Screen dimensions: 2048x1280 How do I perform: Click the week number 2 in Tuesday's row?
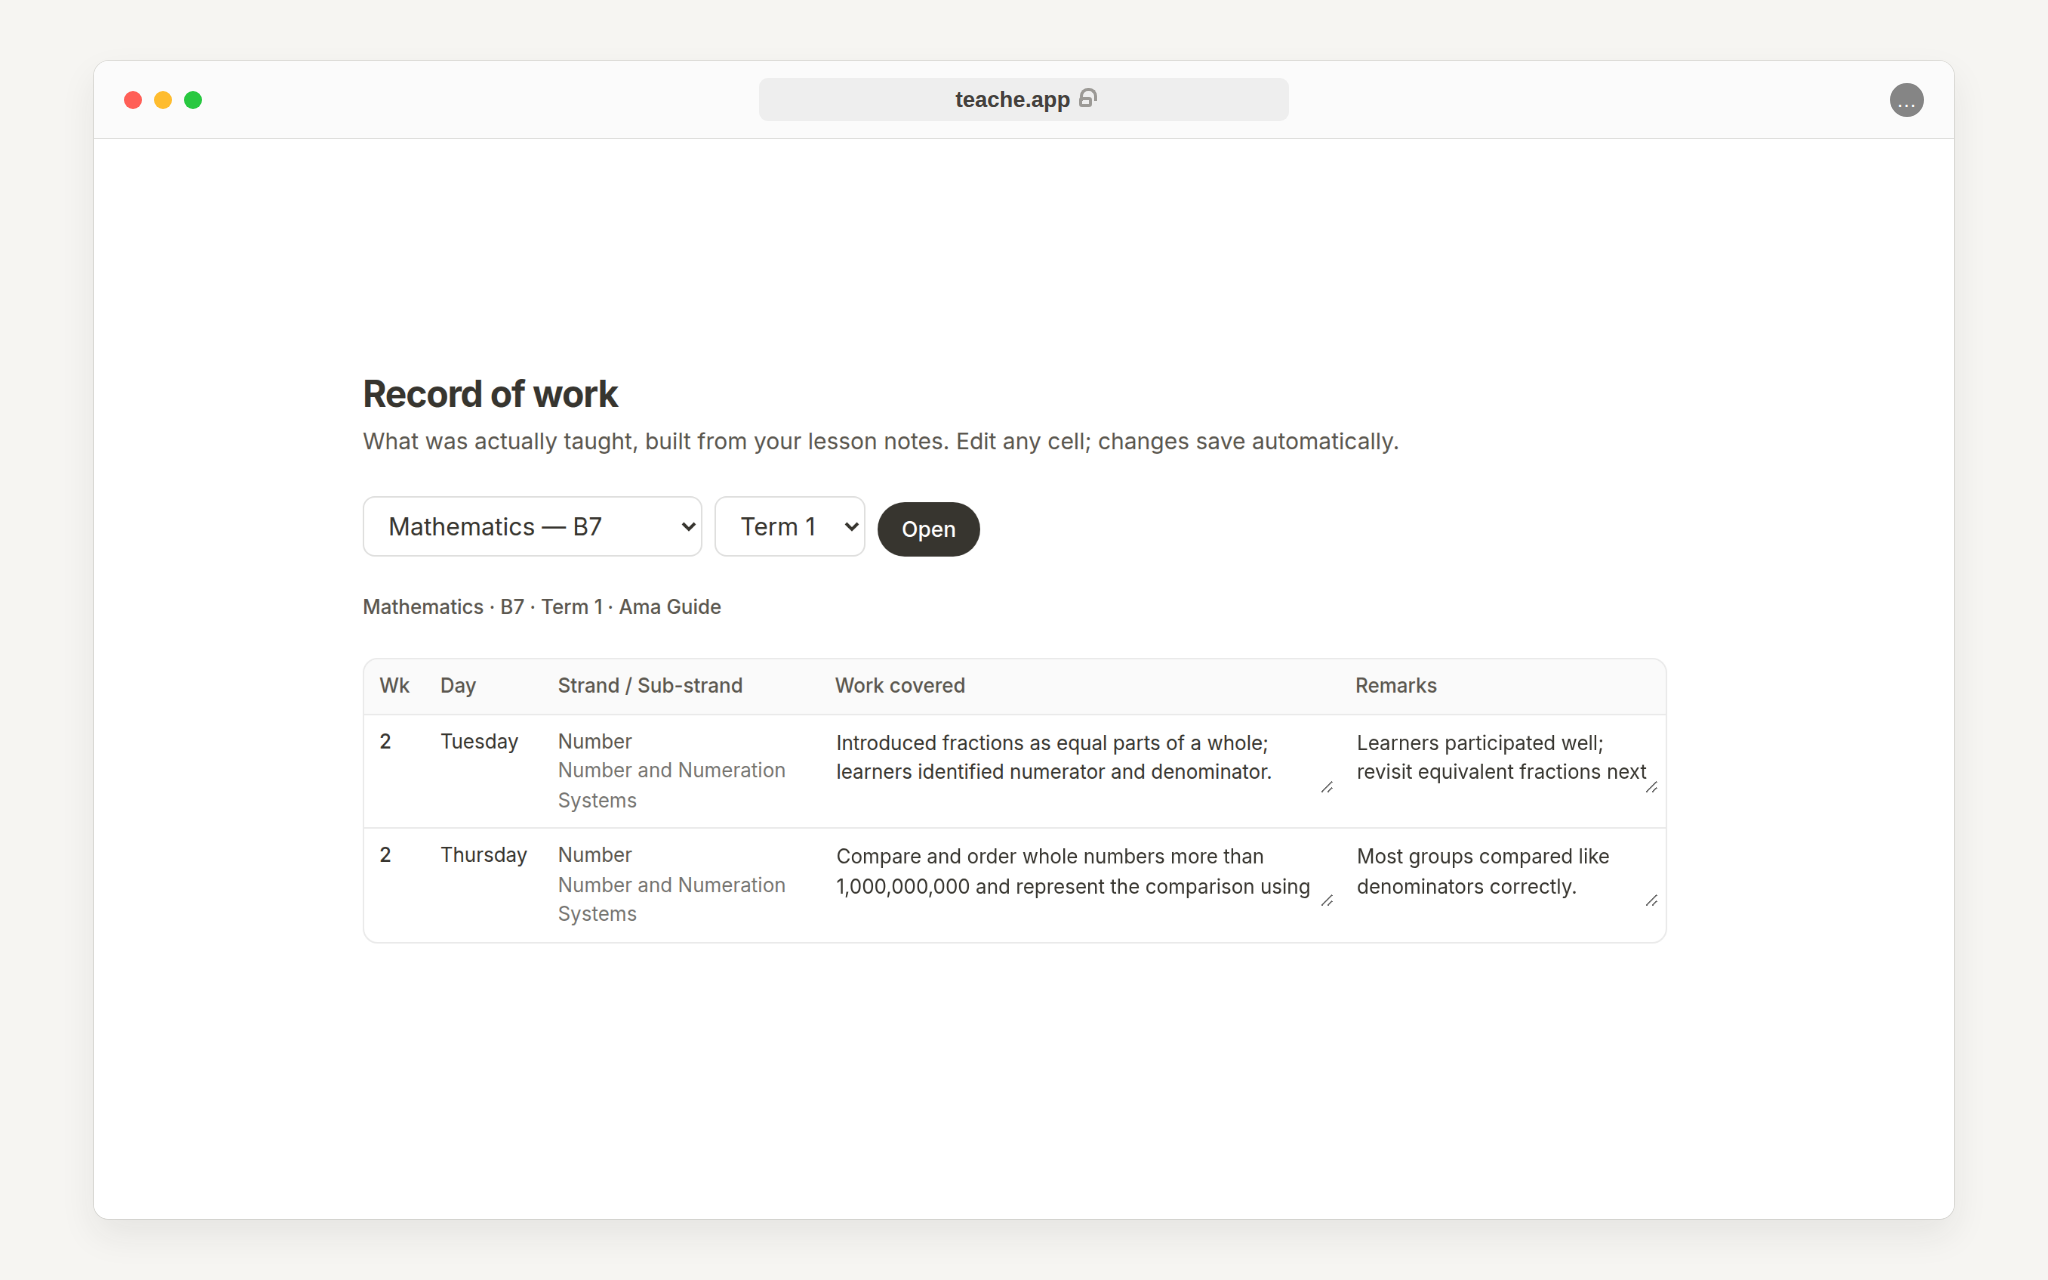pos(385,741)
